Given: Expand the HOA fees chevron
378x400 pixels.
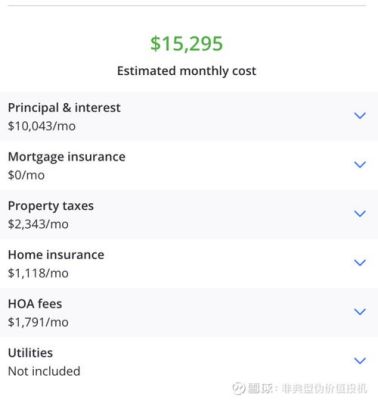Looking at the screenshot, I should (360, 311).
